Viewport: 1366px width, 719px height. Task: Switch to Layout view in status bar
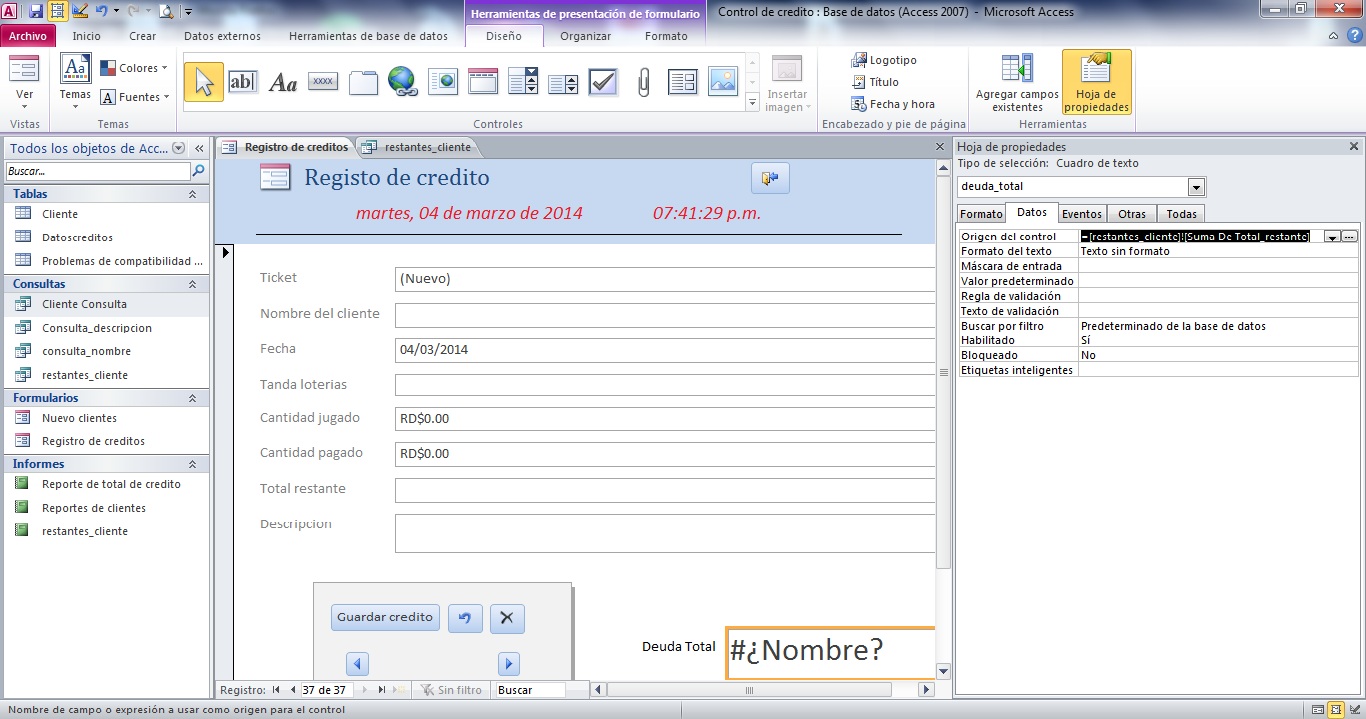[1336, 710]
